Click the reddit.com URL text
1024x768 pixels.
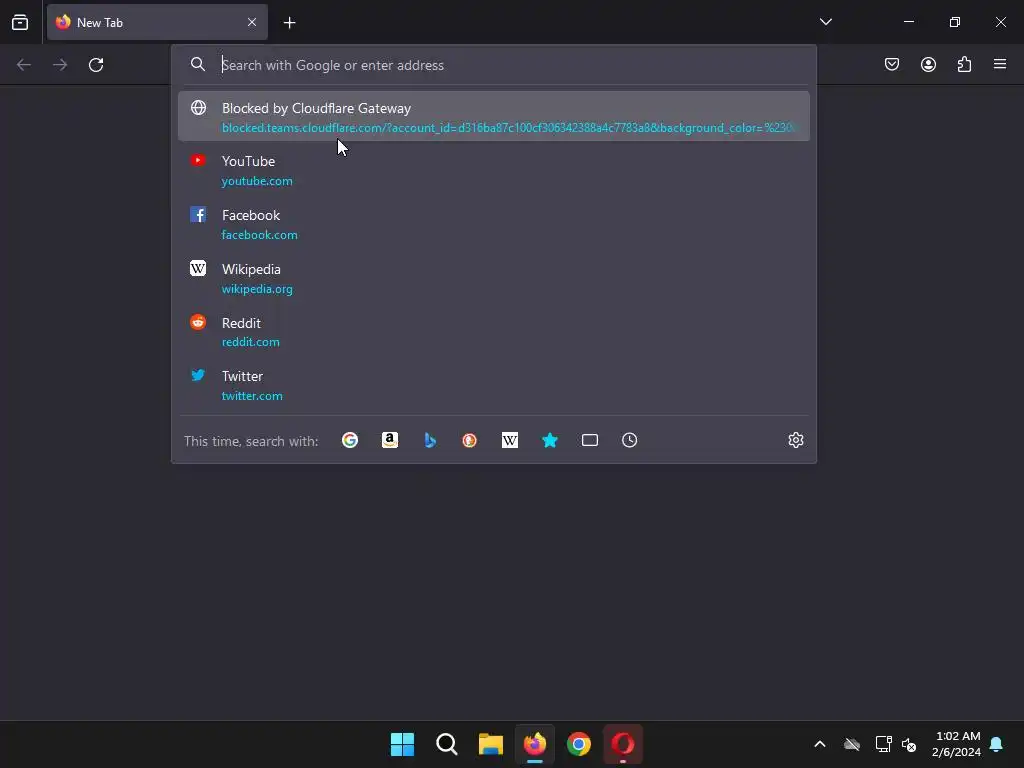click(250, 342)
